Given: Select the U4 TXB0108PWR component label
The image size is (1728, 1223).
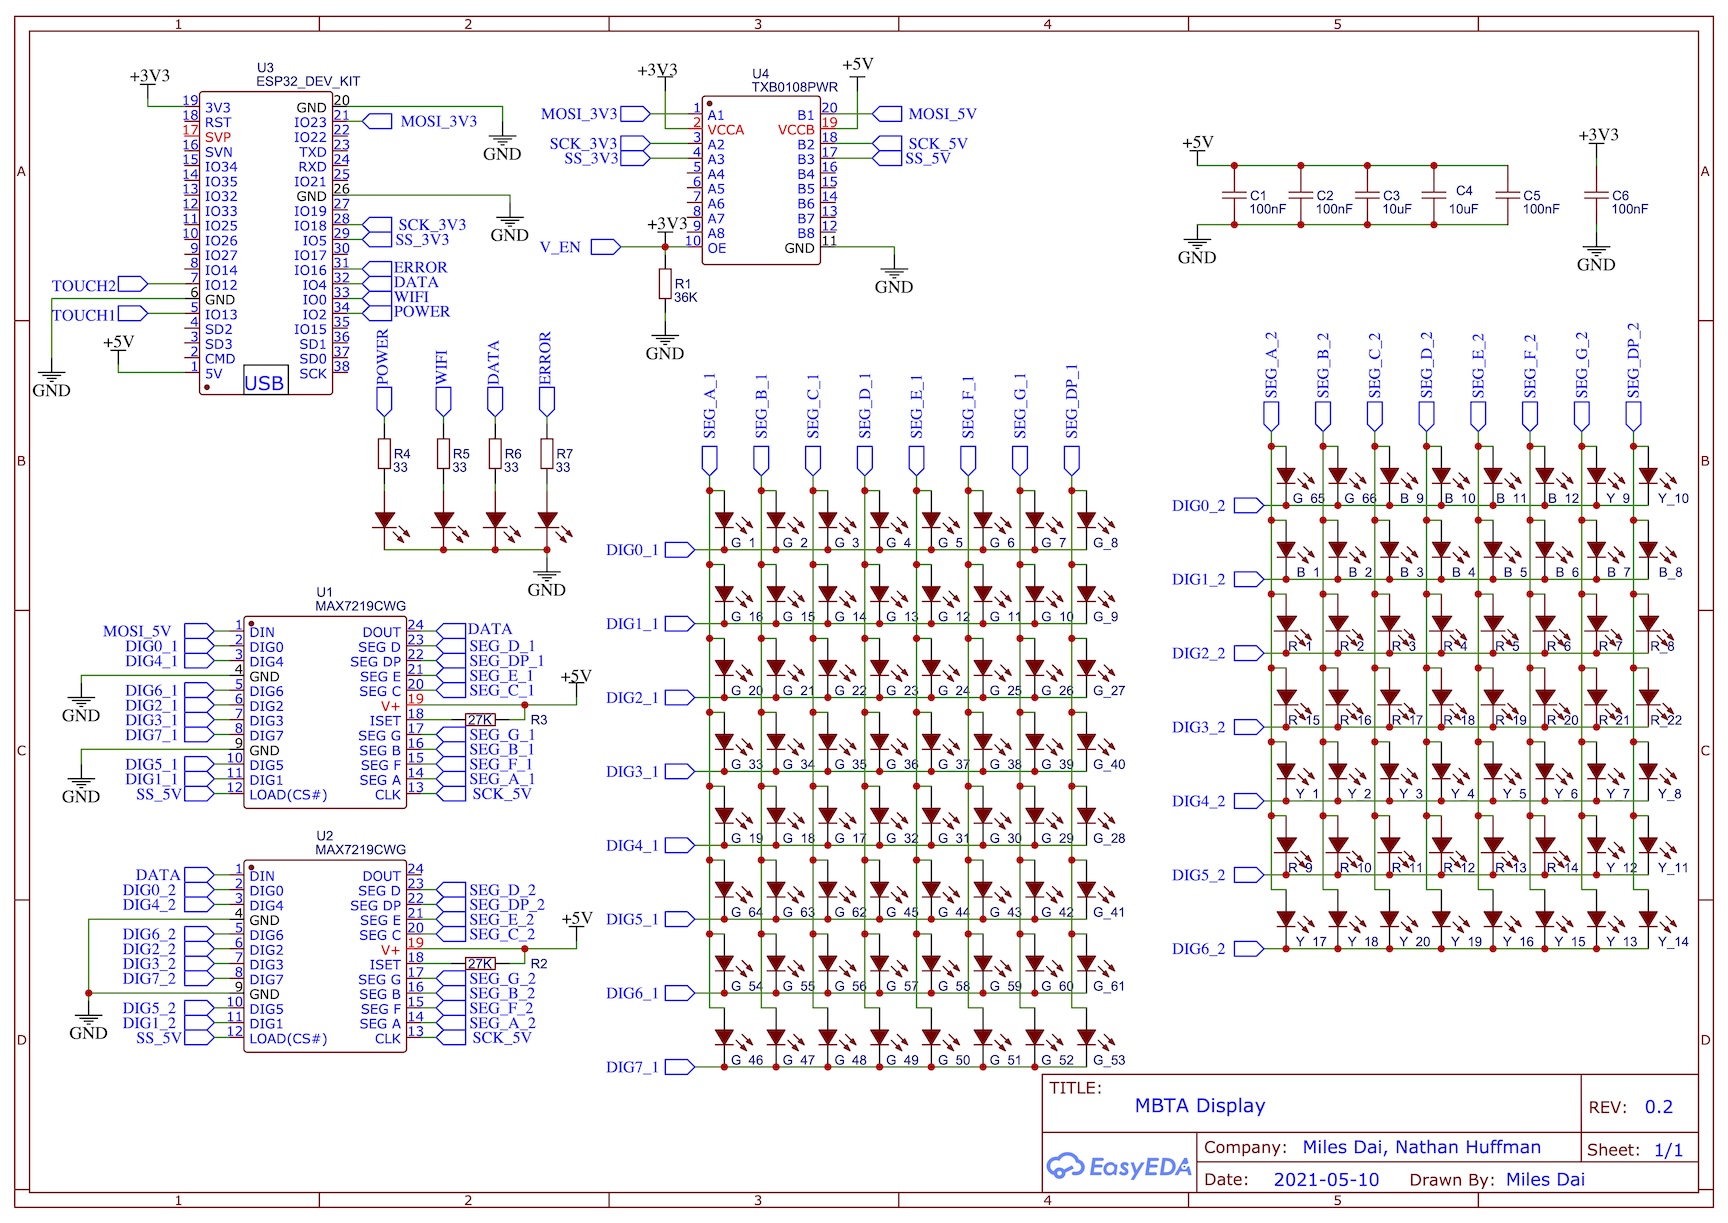Looking at the screenshot, I should 795,80.
